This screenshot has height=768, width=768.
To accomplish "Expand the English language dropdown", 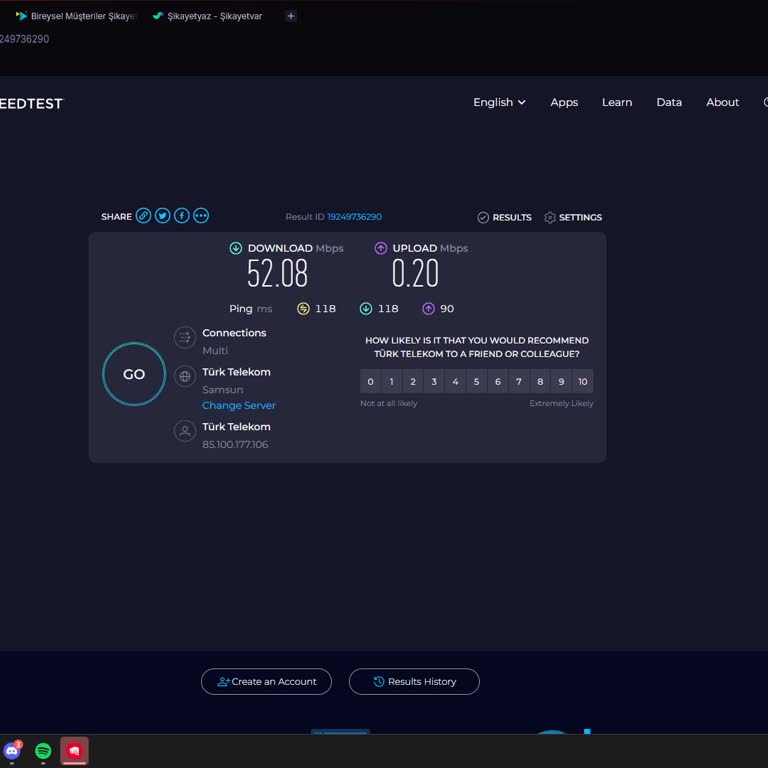I will [x=499, y=102].
